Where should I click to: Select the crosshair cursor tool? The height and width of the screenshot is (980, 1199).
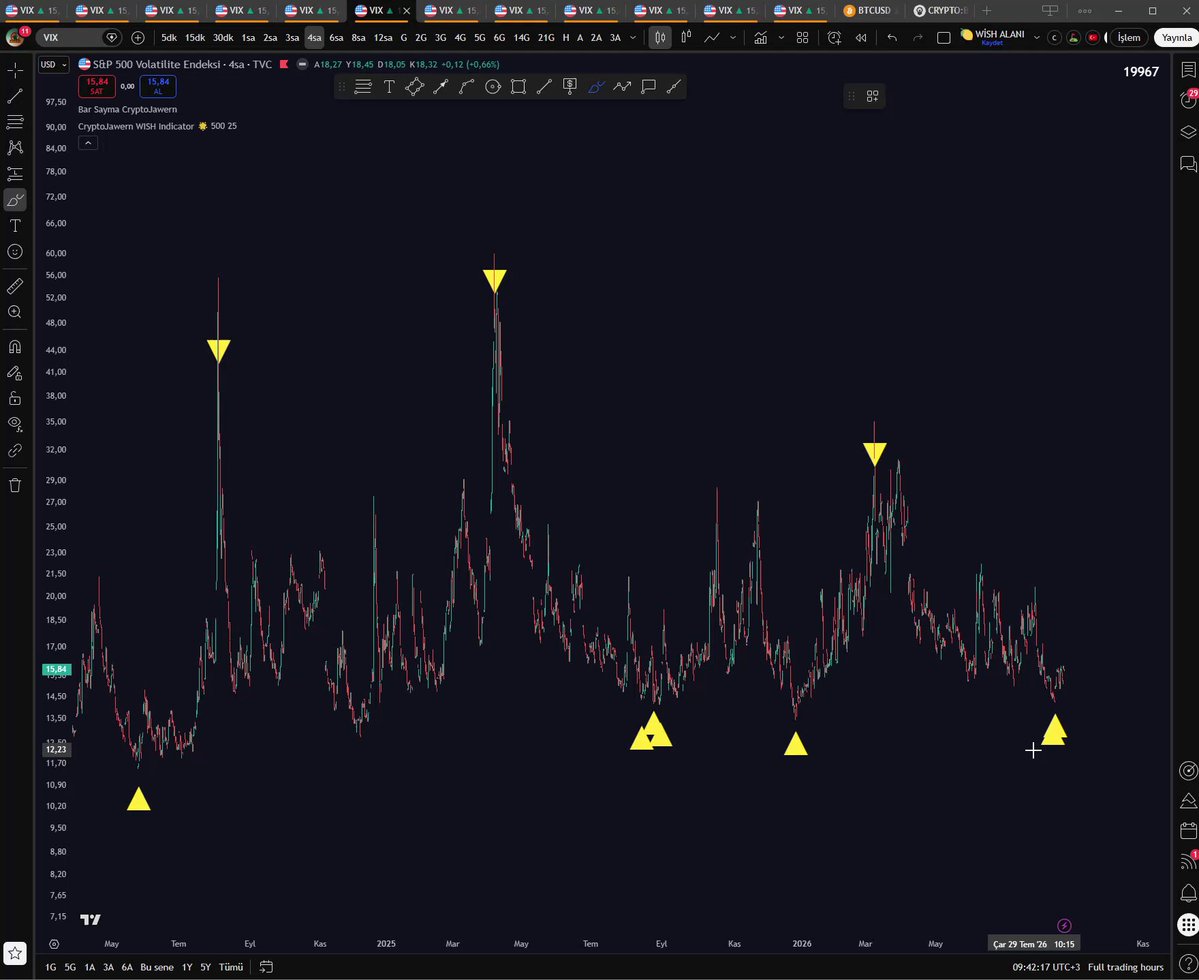point(15,70)
